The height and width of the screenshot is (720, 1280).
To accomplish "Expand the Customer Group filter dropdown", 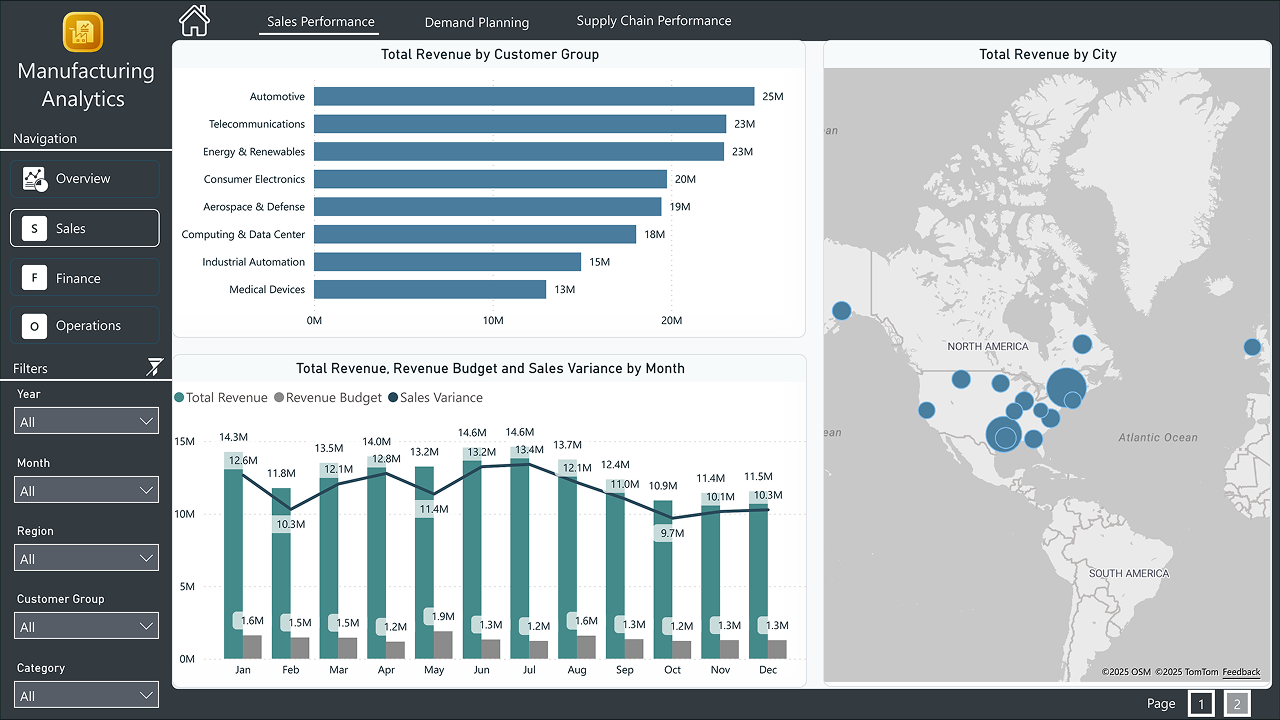I will 86,625.
